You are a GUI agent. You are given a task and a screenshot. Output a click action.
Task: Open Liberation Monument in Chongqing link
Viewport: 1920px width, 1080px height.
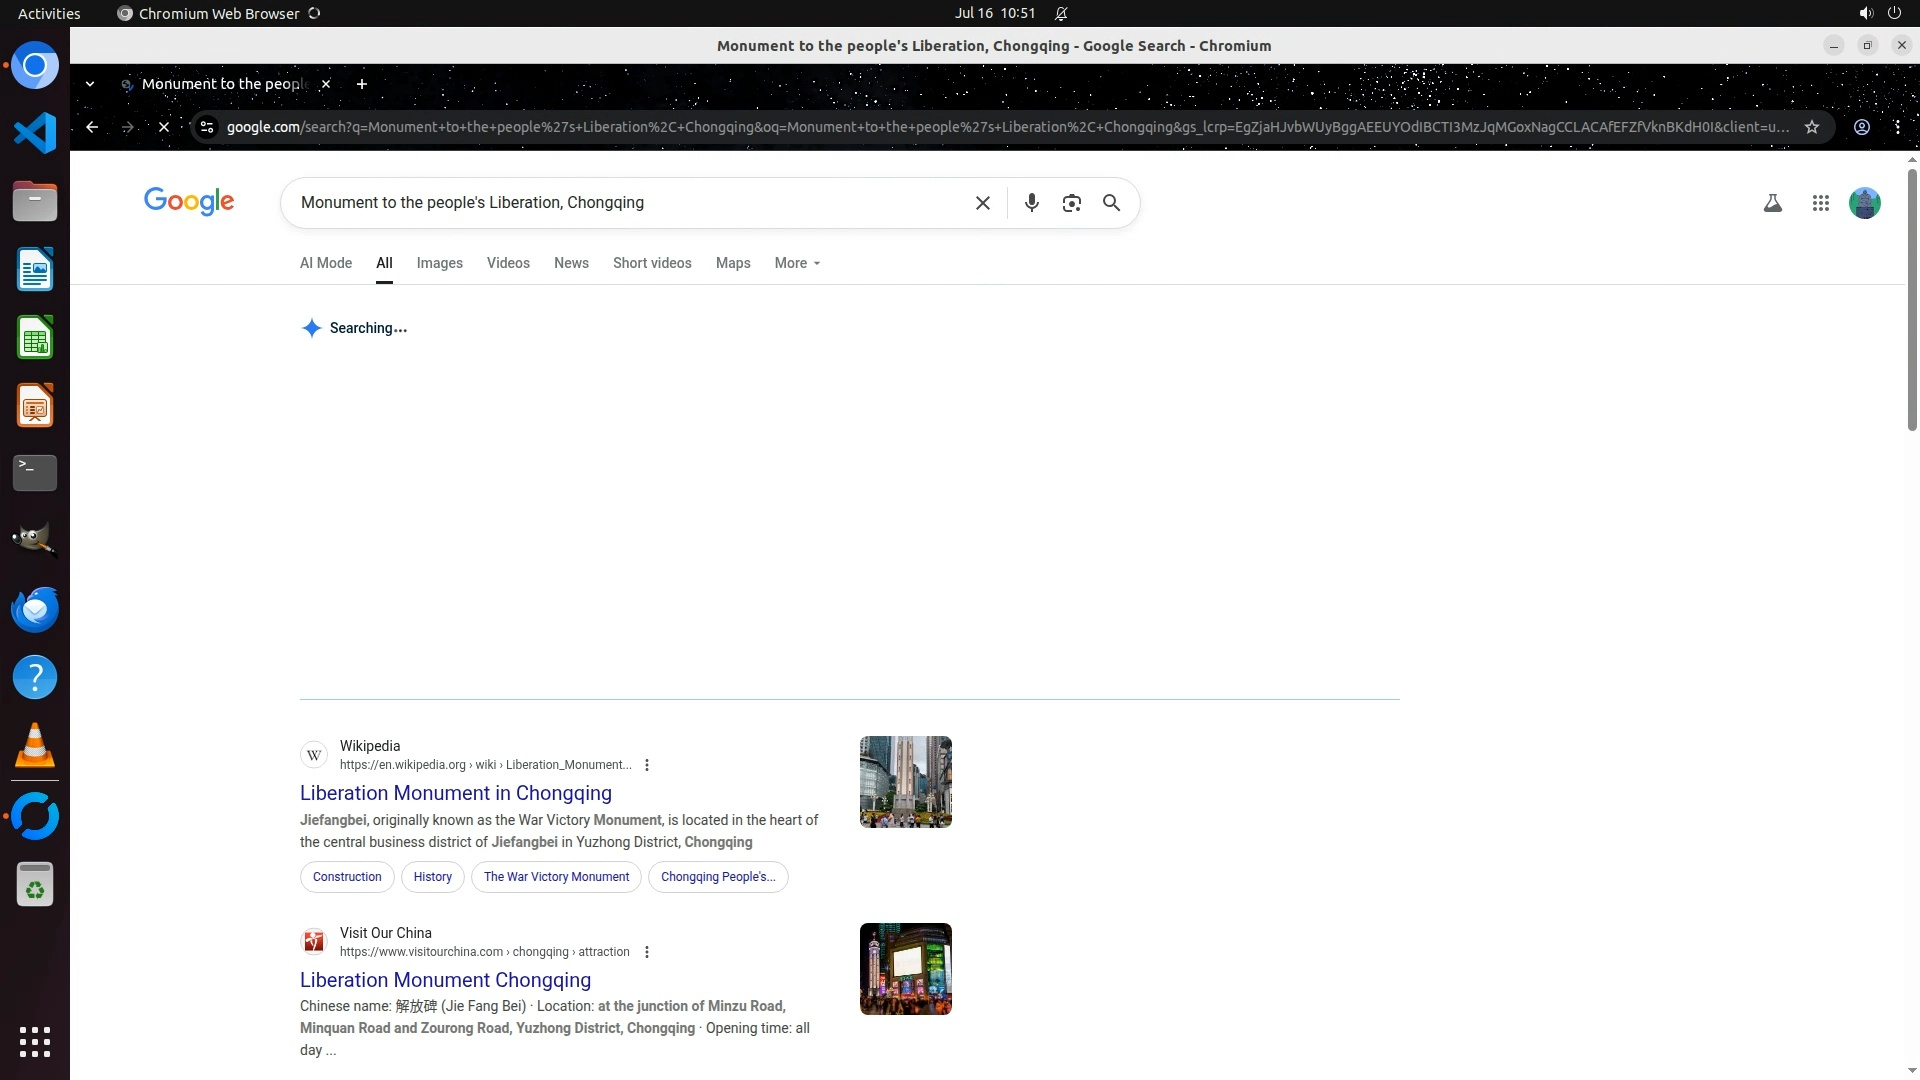click(x=455, y=793)
